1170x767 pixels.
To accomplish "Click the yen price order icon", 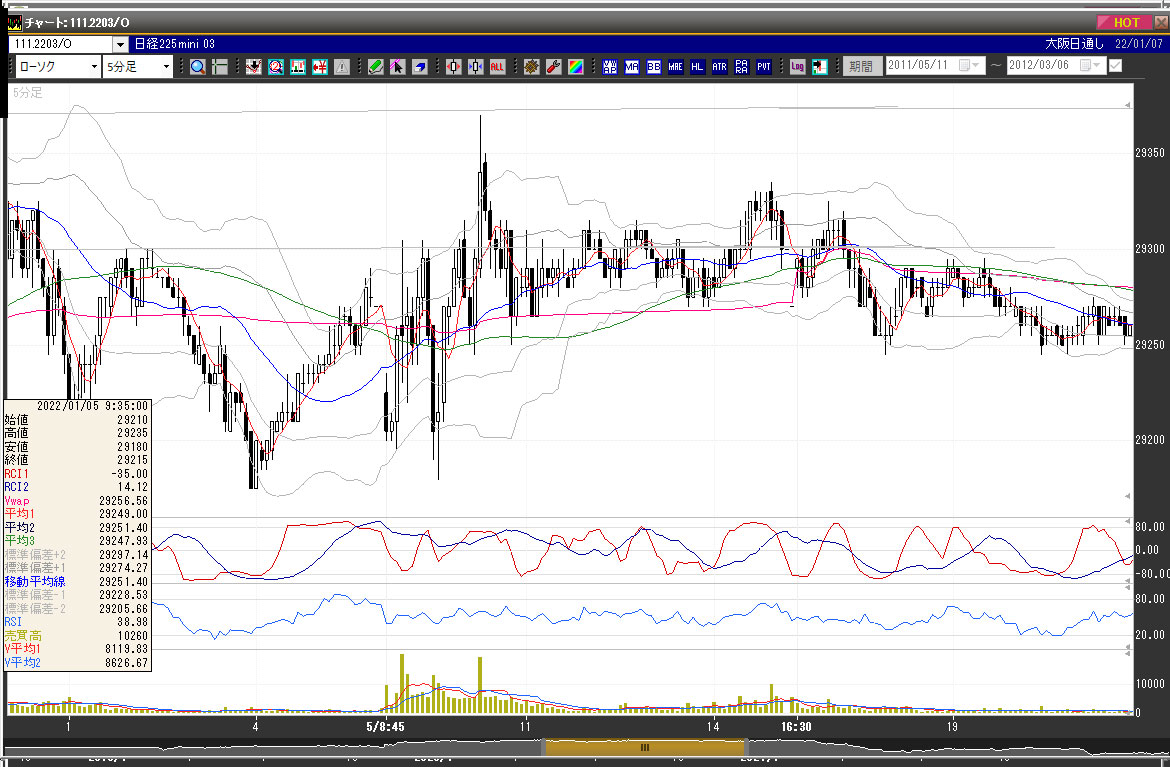I will (x=320, y=67).
